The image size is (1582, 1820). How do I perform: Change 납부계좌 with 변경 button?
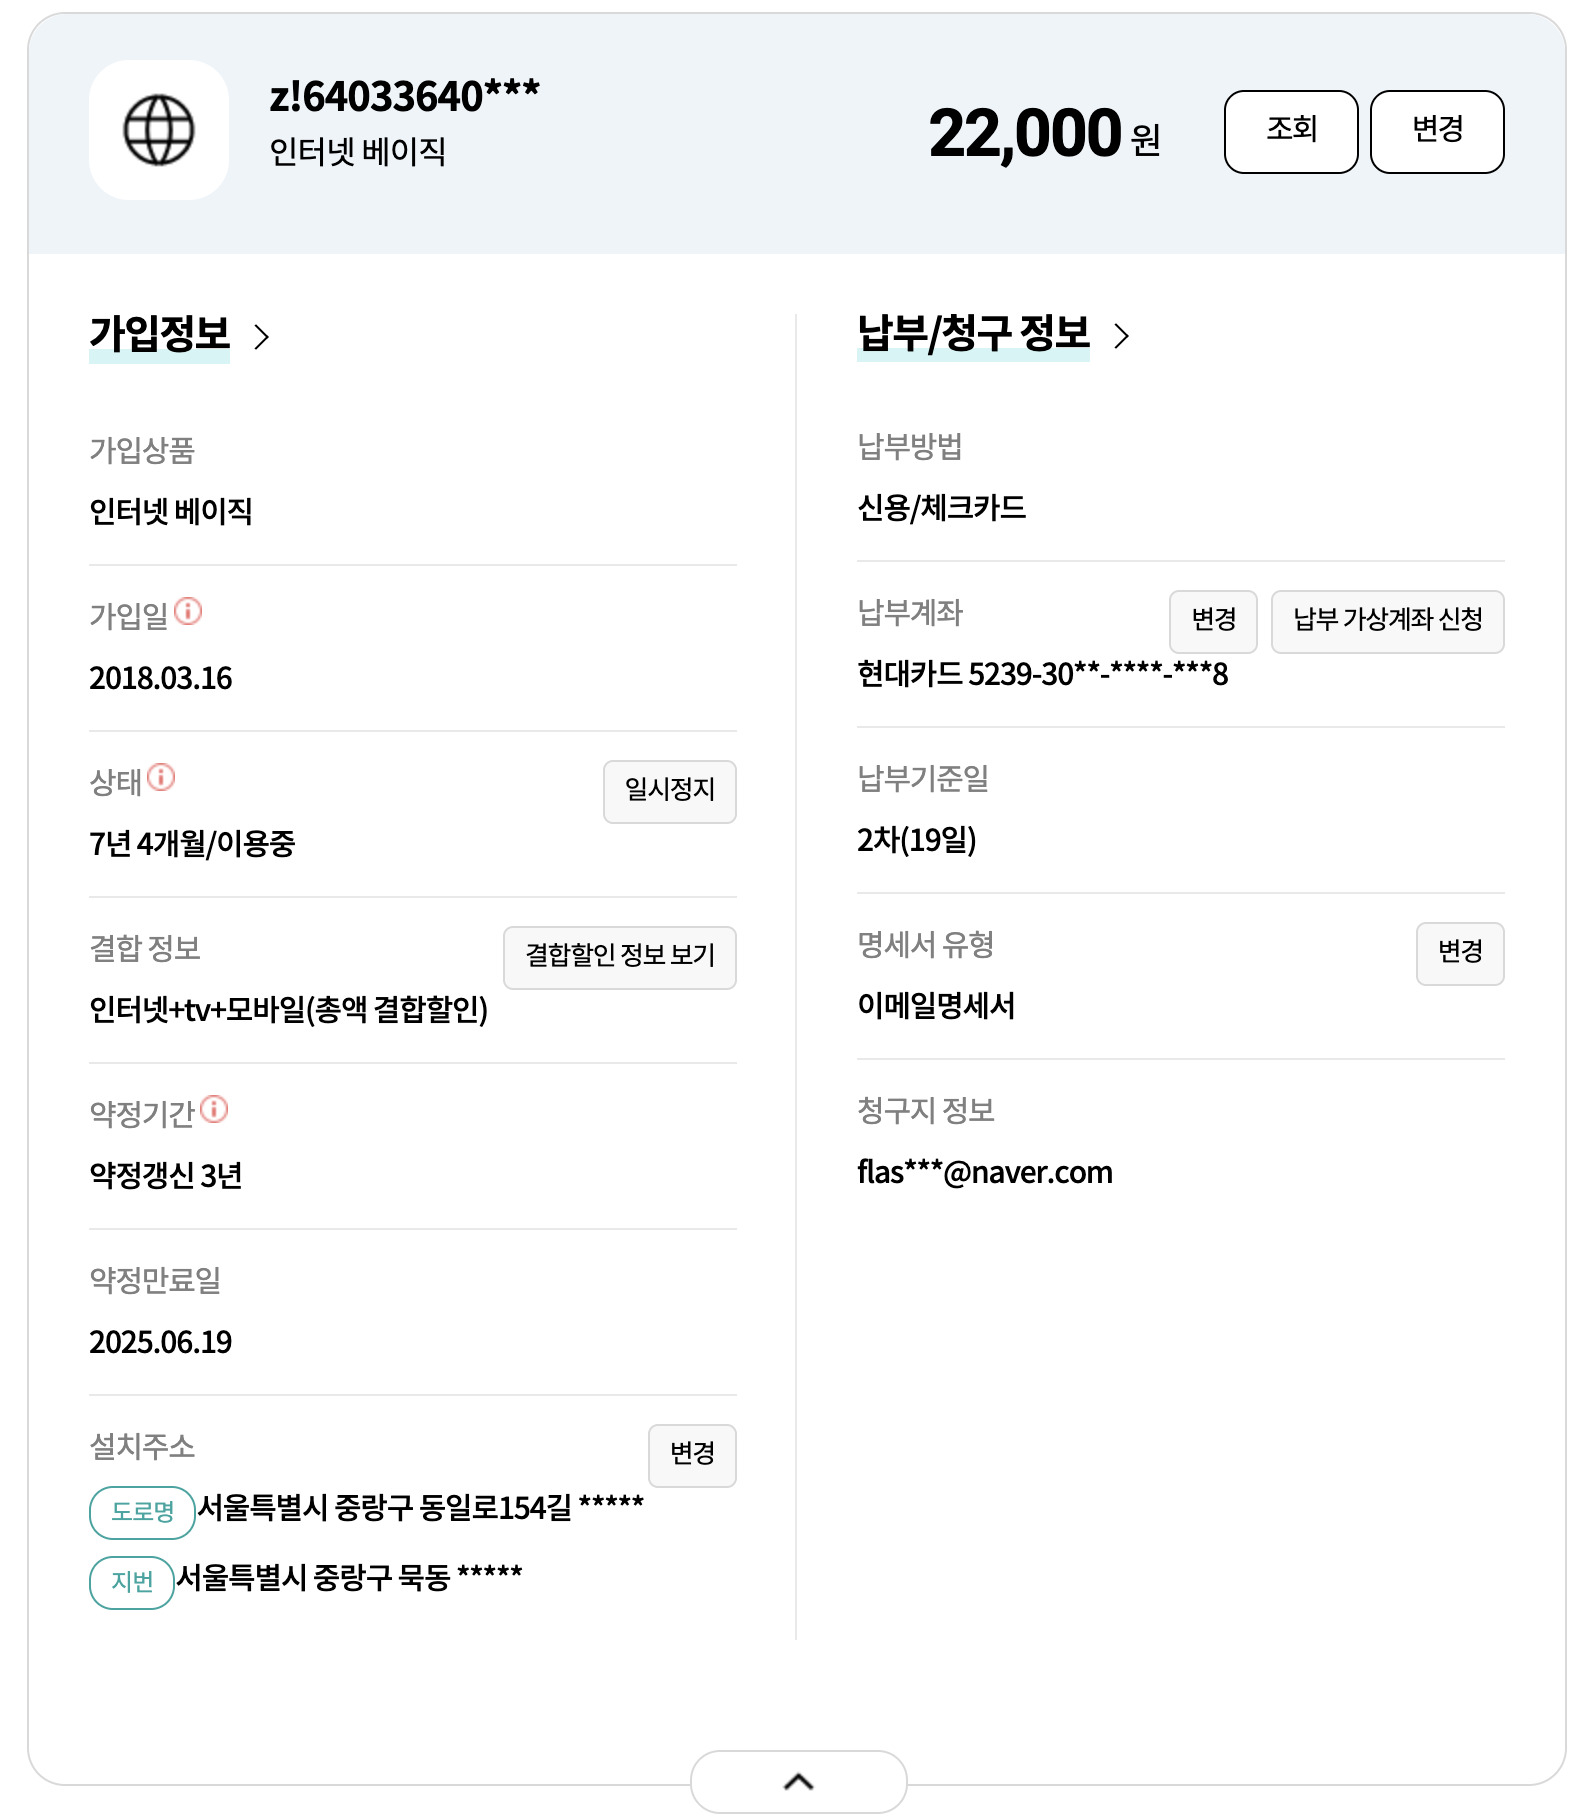pos(1213,621)
